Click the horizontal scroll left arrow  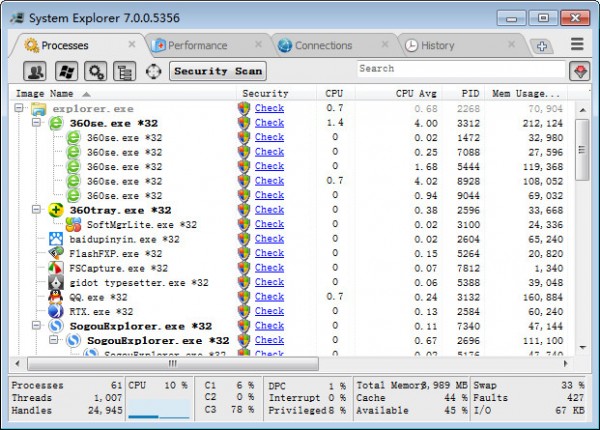17,363
